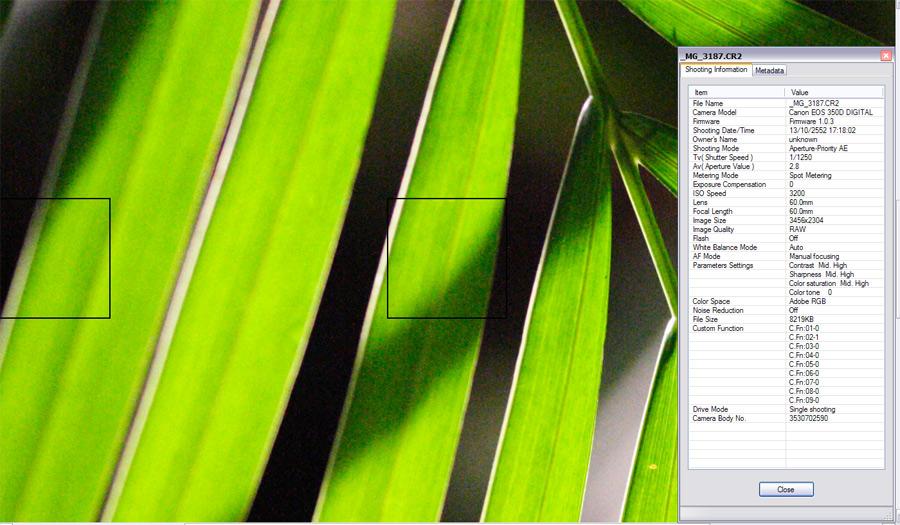Click the Item column header
900x525 pixels.
[x=737, y=92]
